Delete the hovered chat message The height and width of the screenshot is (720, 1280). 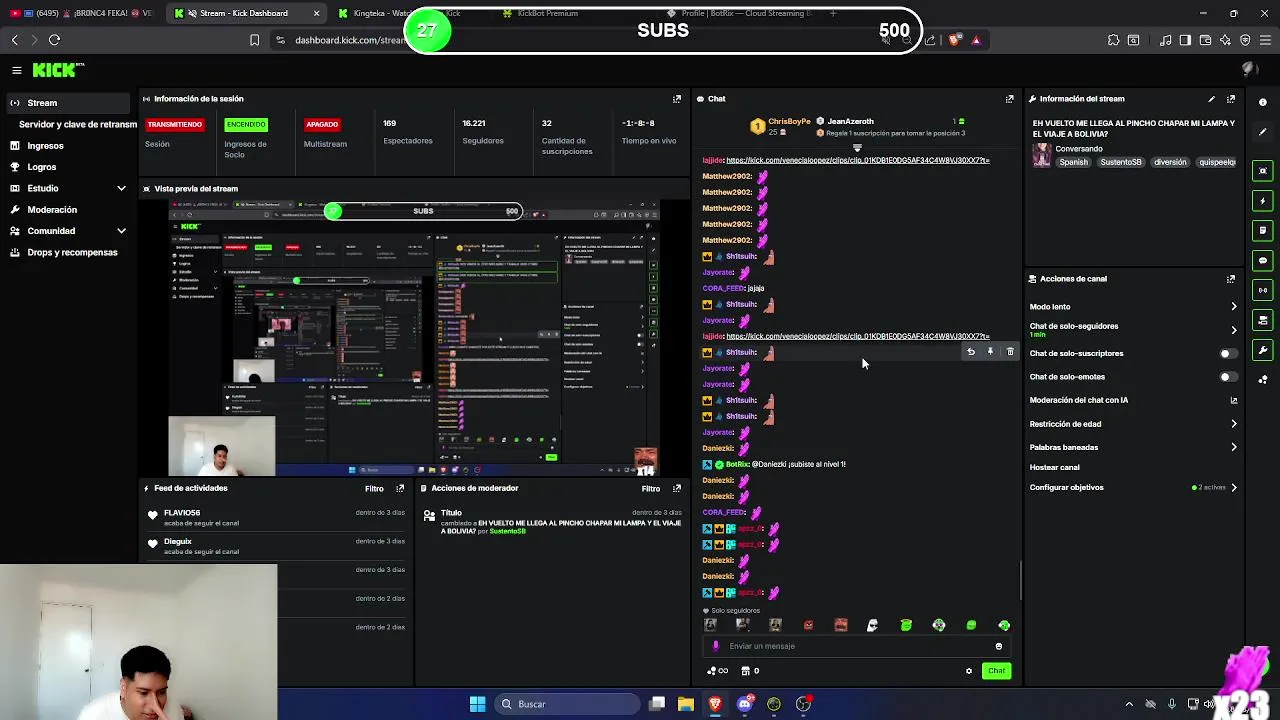pyautogui.click(x=1010, y=352)
